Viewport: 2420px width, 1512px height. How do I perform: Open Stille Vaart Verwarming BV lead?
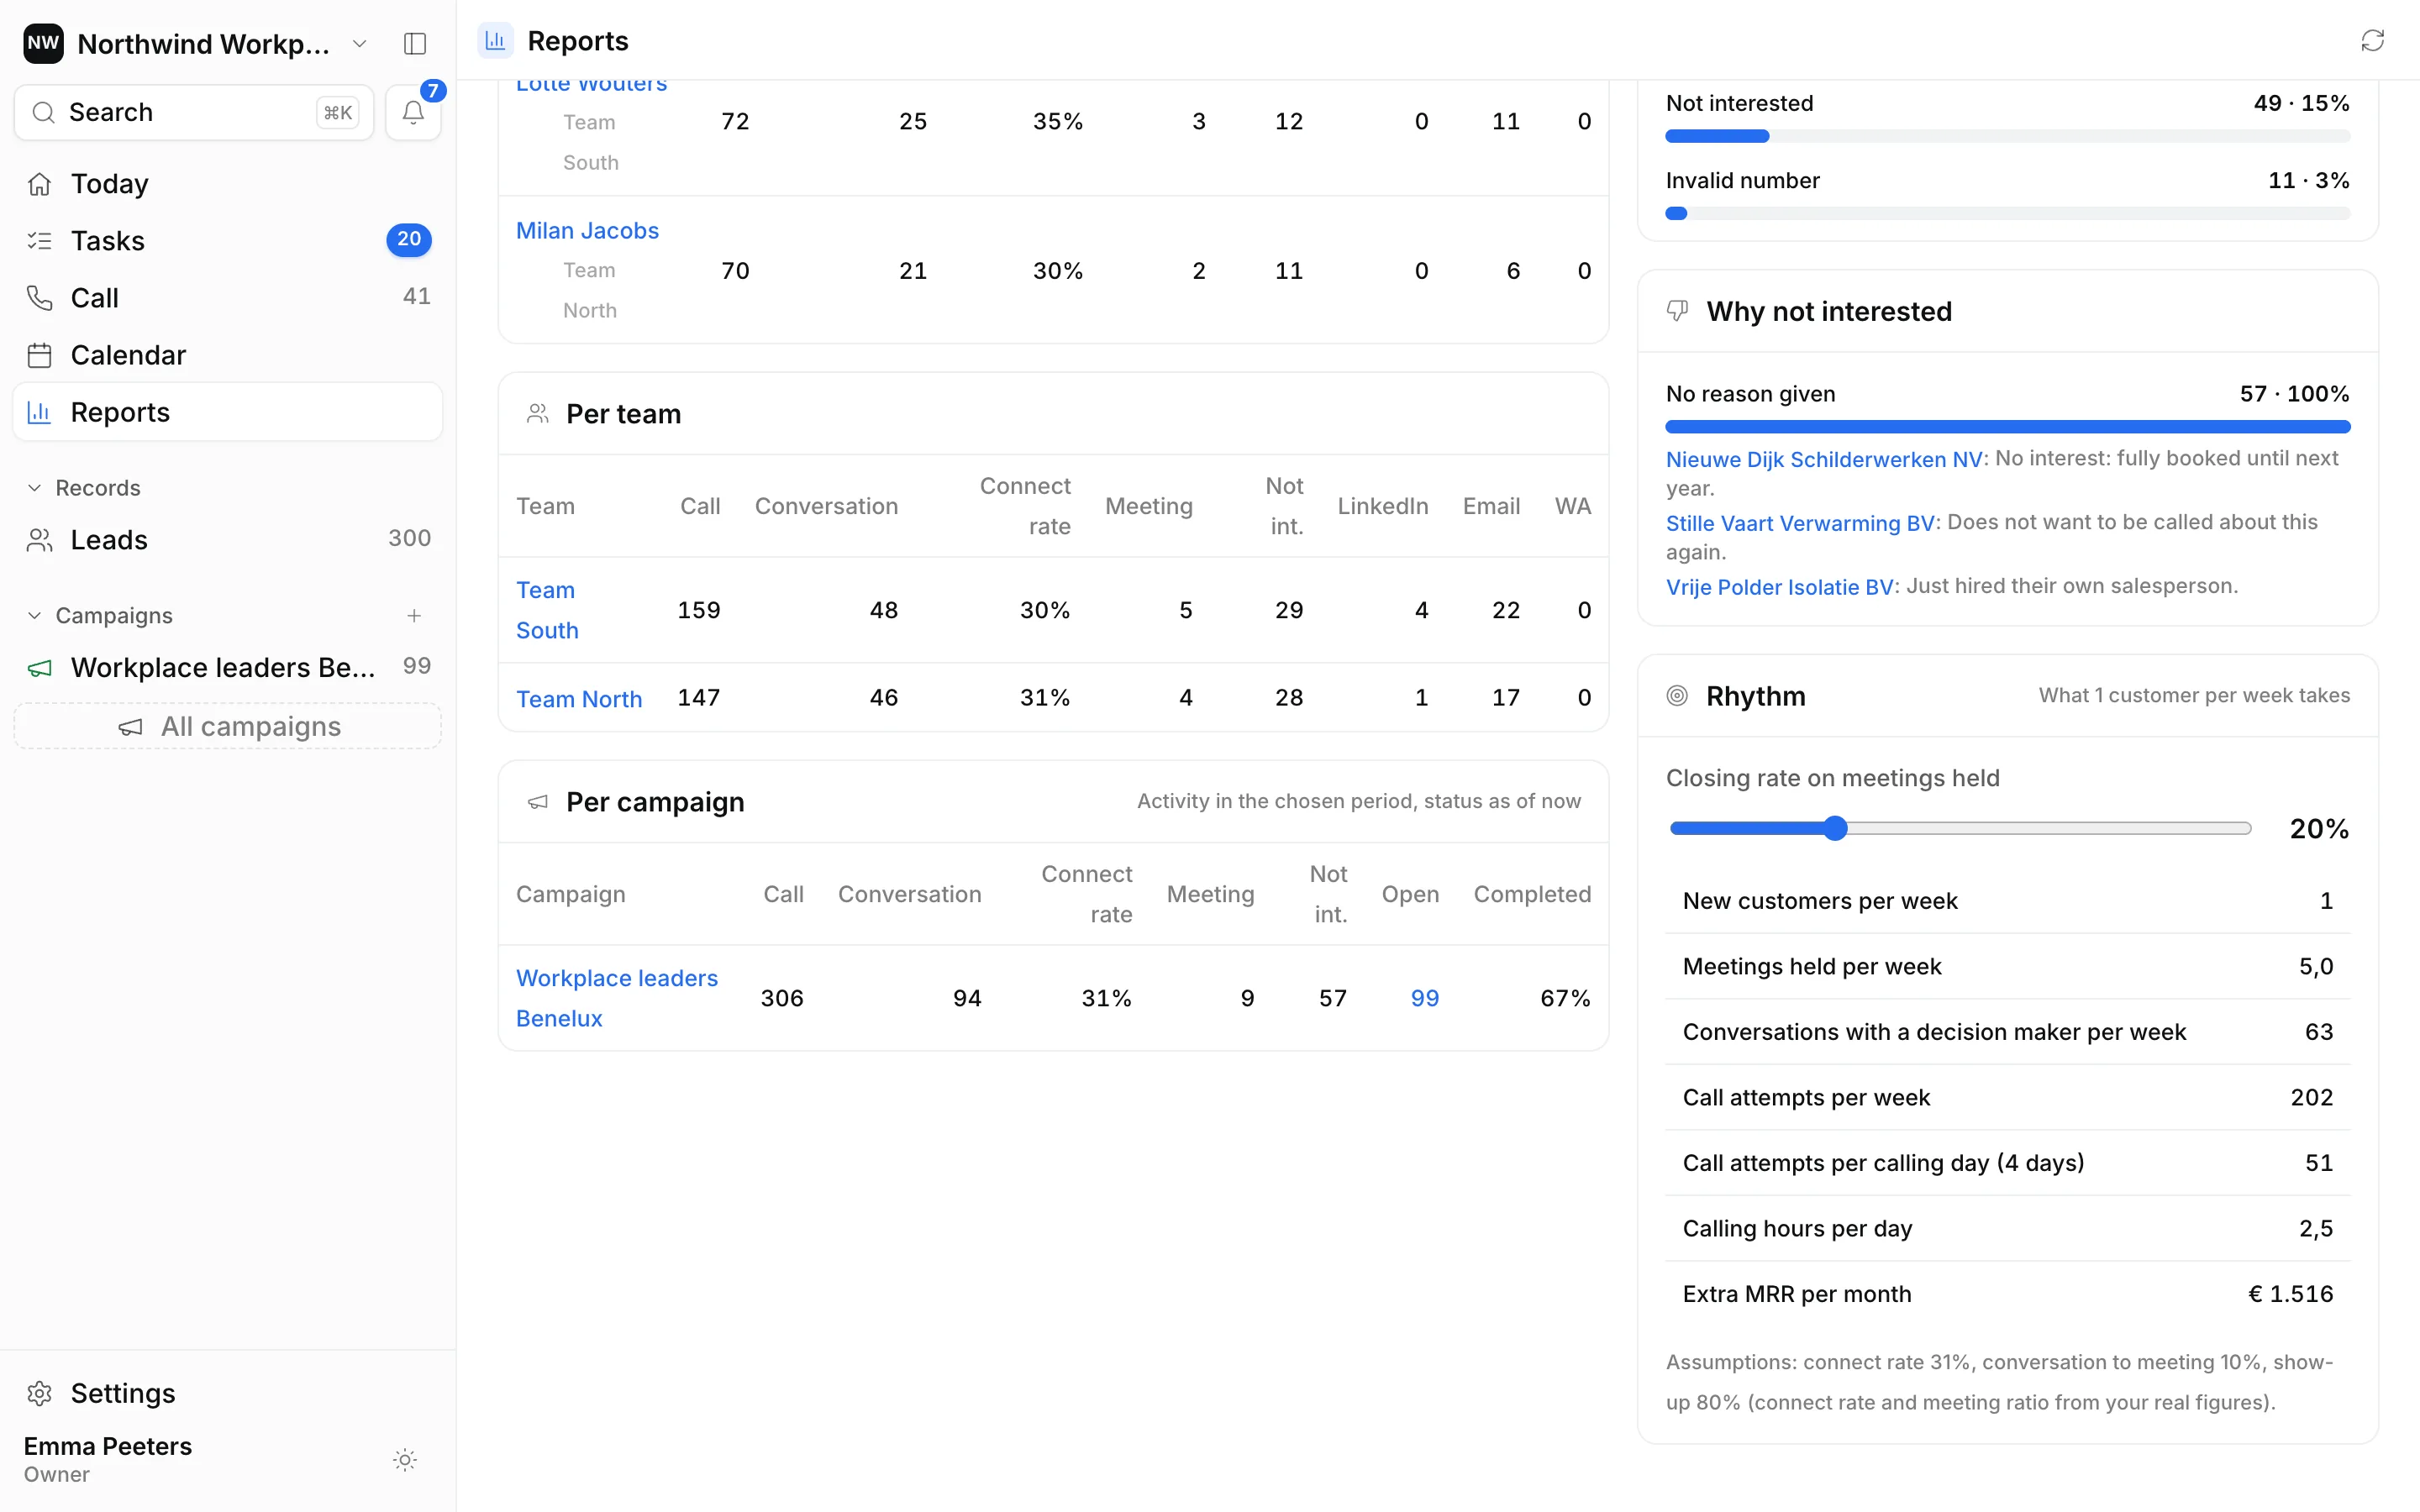1800,523
